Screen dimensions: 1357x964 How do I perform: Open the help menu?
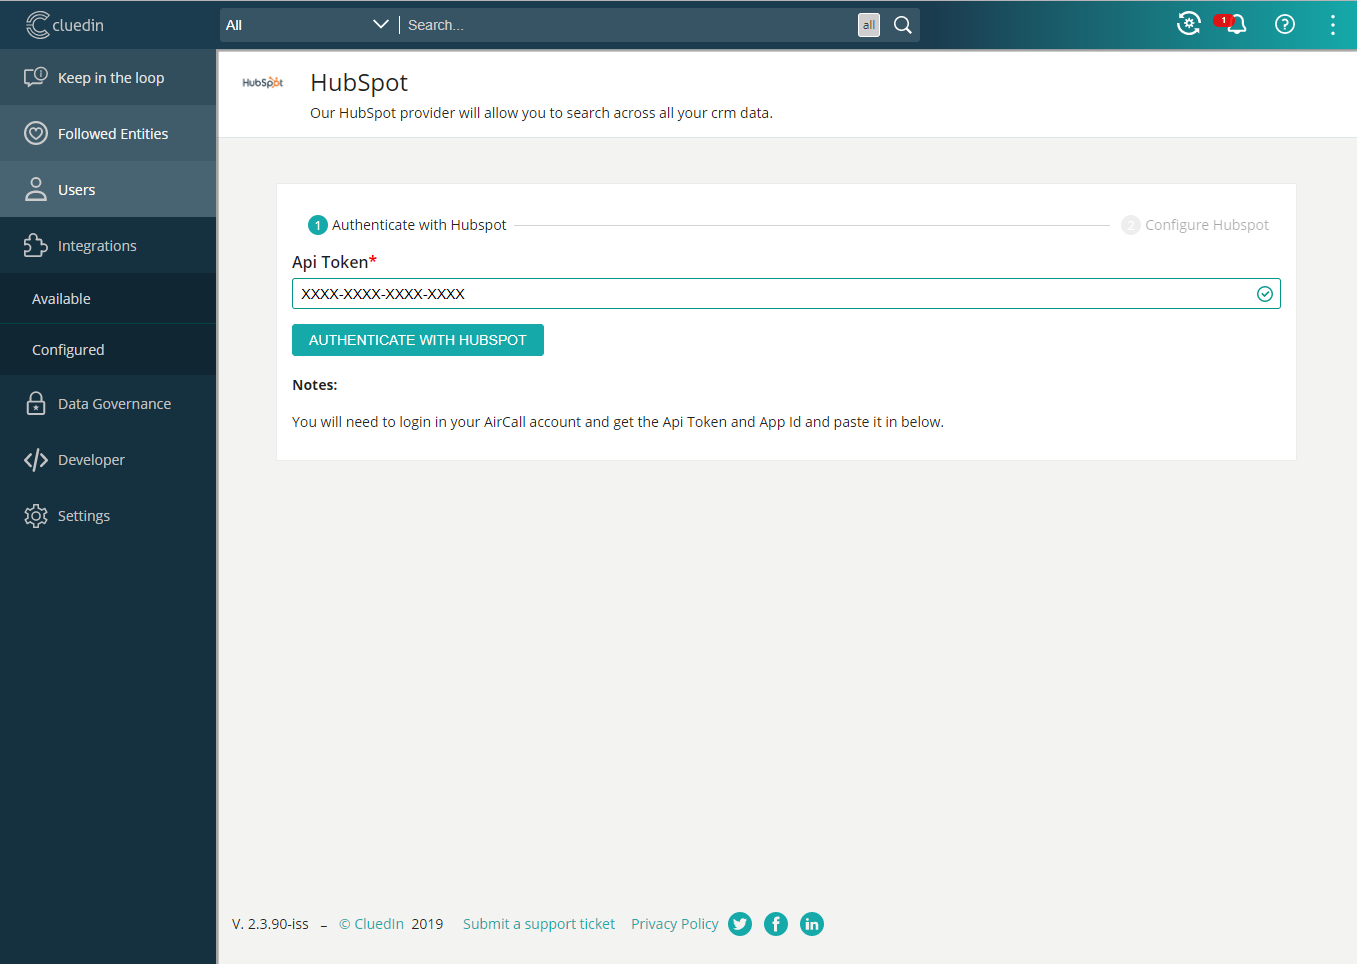(1284, 24)
